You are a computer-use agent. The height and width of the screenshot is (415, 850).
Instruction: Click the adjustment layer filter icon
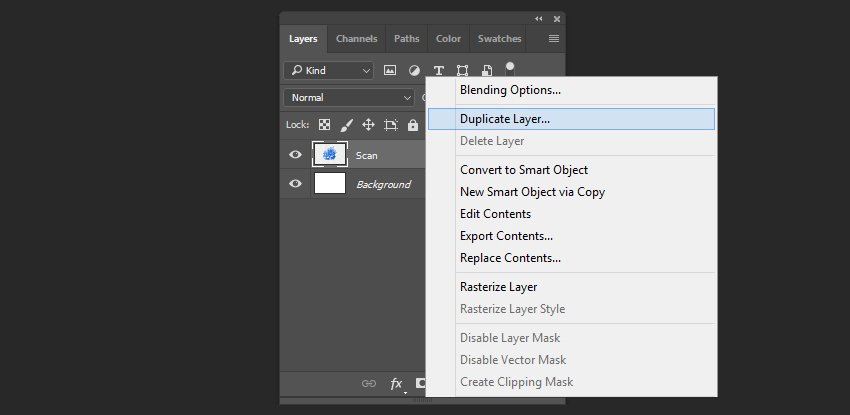(414, 70)
